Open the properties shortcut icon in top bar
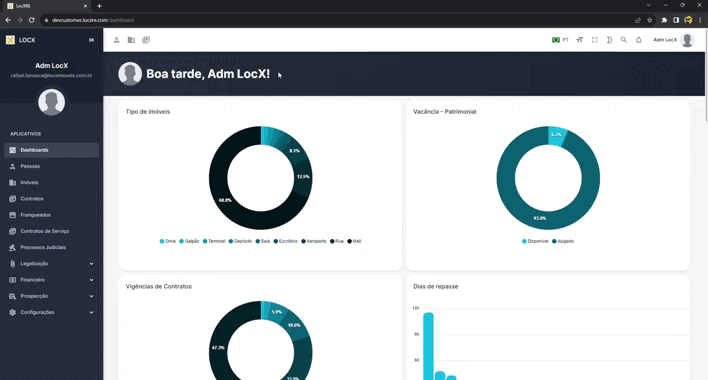708x380 pixels. pos(131,40)
